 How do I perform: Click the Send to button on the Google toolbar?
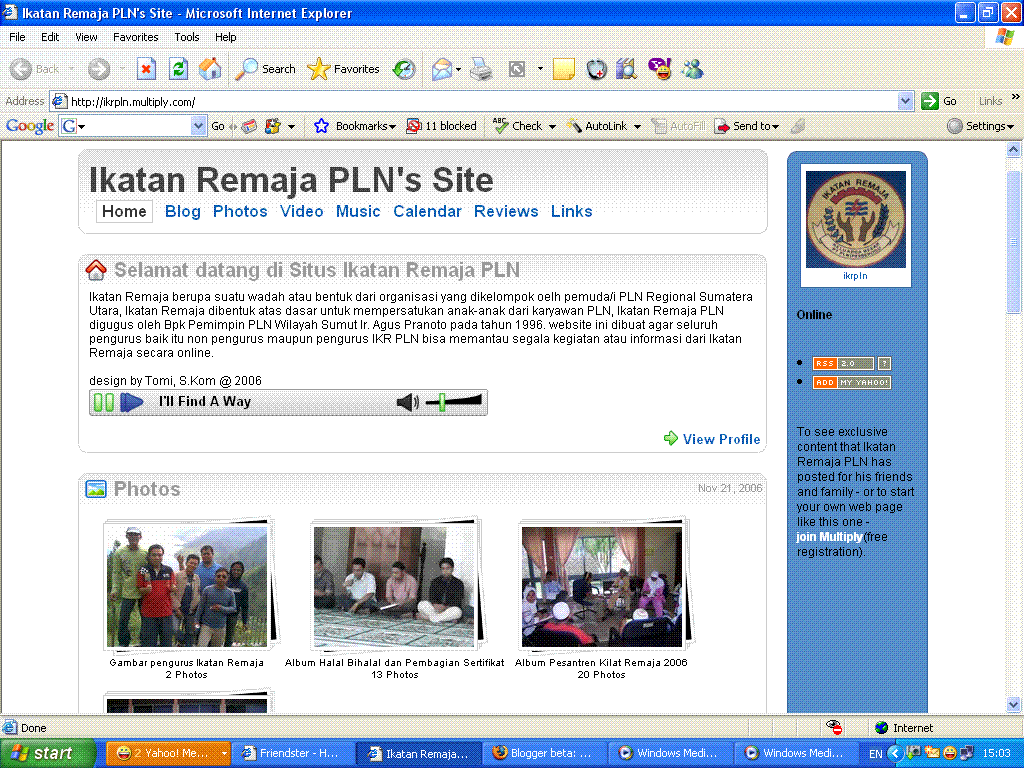coord(746,126)
